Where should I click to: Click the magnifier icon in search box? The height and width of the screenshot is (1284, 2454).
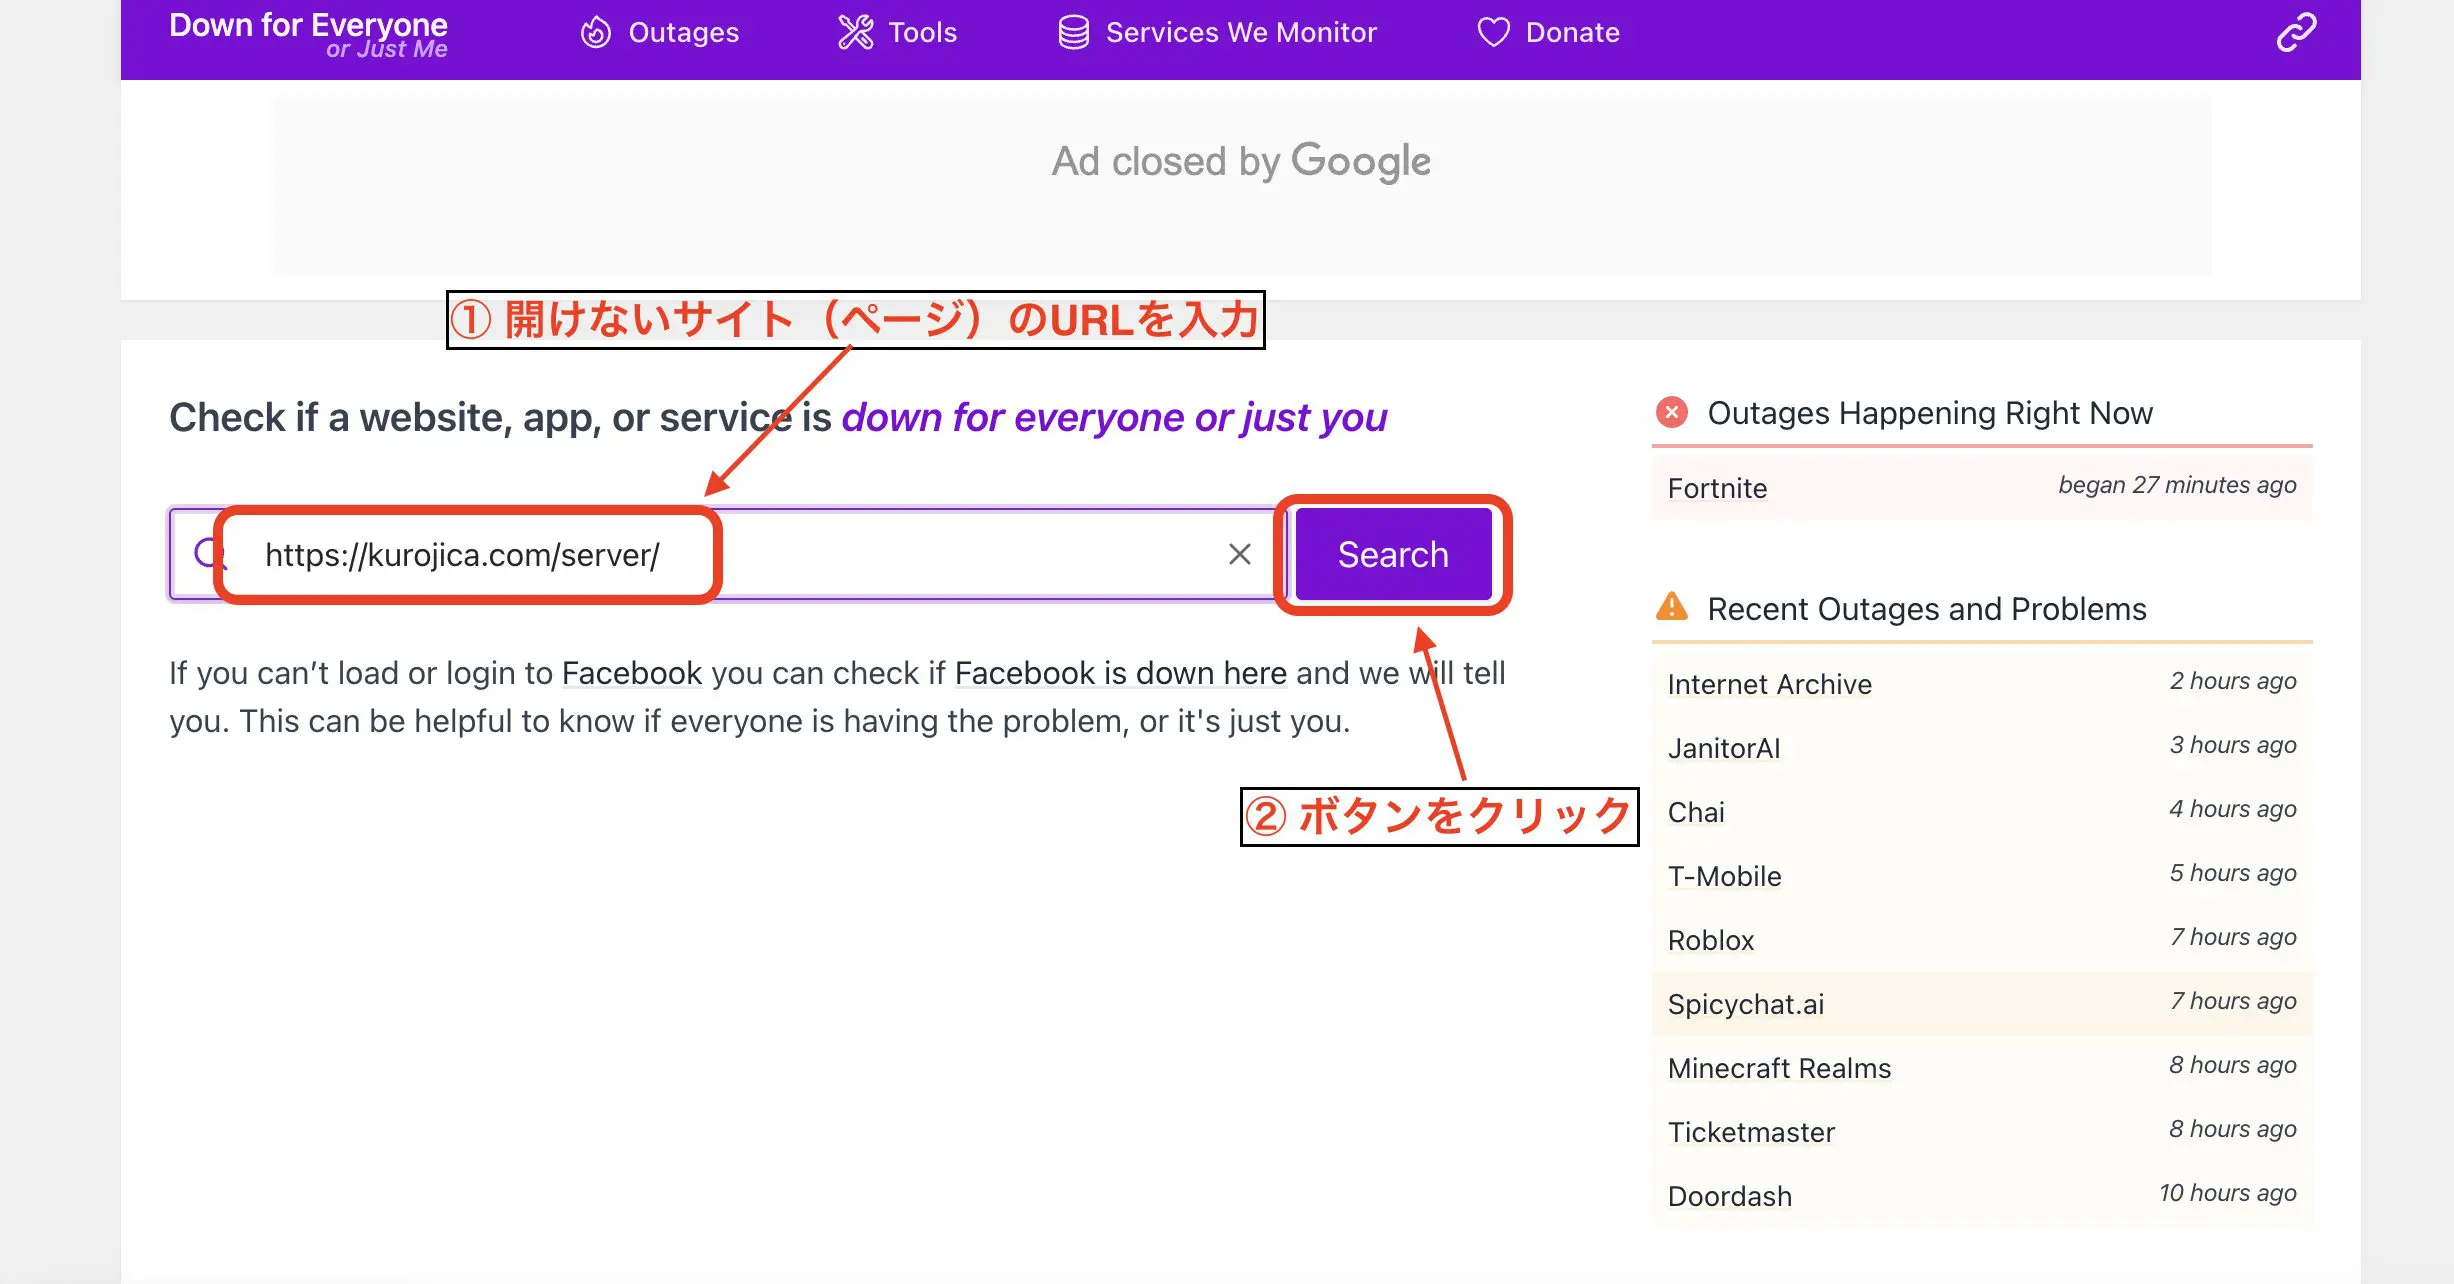(209, 553)
